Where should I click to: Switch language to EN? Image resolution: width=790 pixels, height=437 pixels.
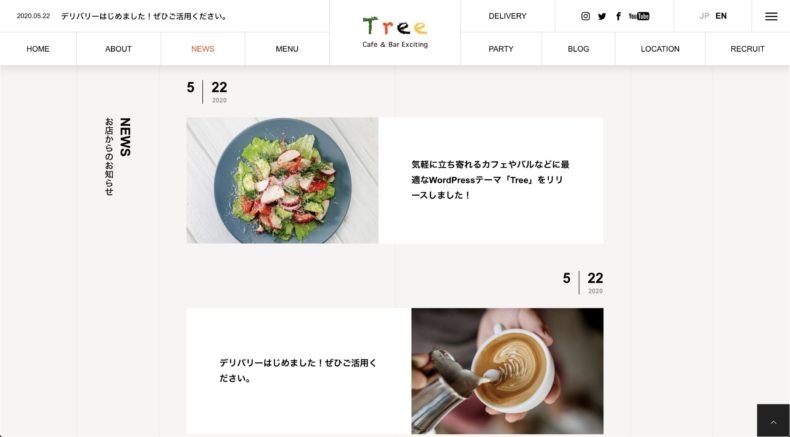click(x=721, y=16)
